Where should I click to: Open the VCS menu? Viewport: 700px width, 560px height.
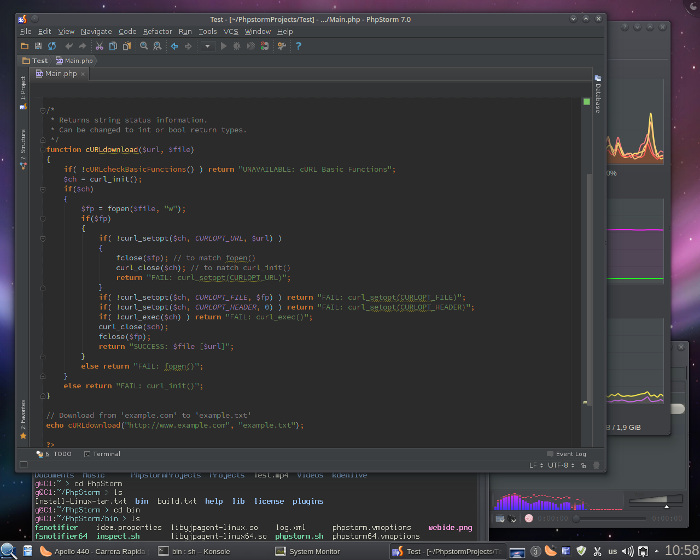[x=231, y=31]
